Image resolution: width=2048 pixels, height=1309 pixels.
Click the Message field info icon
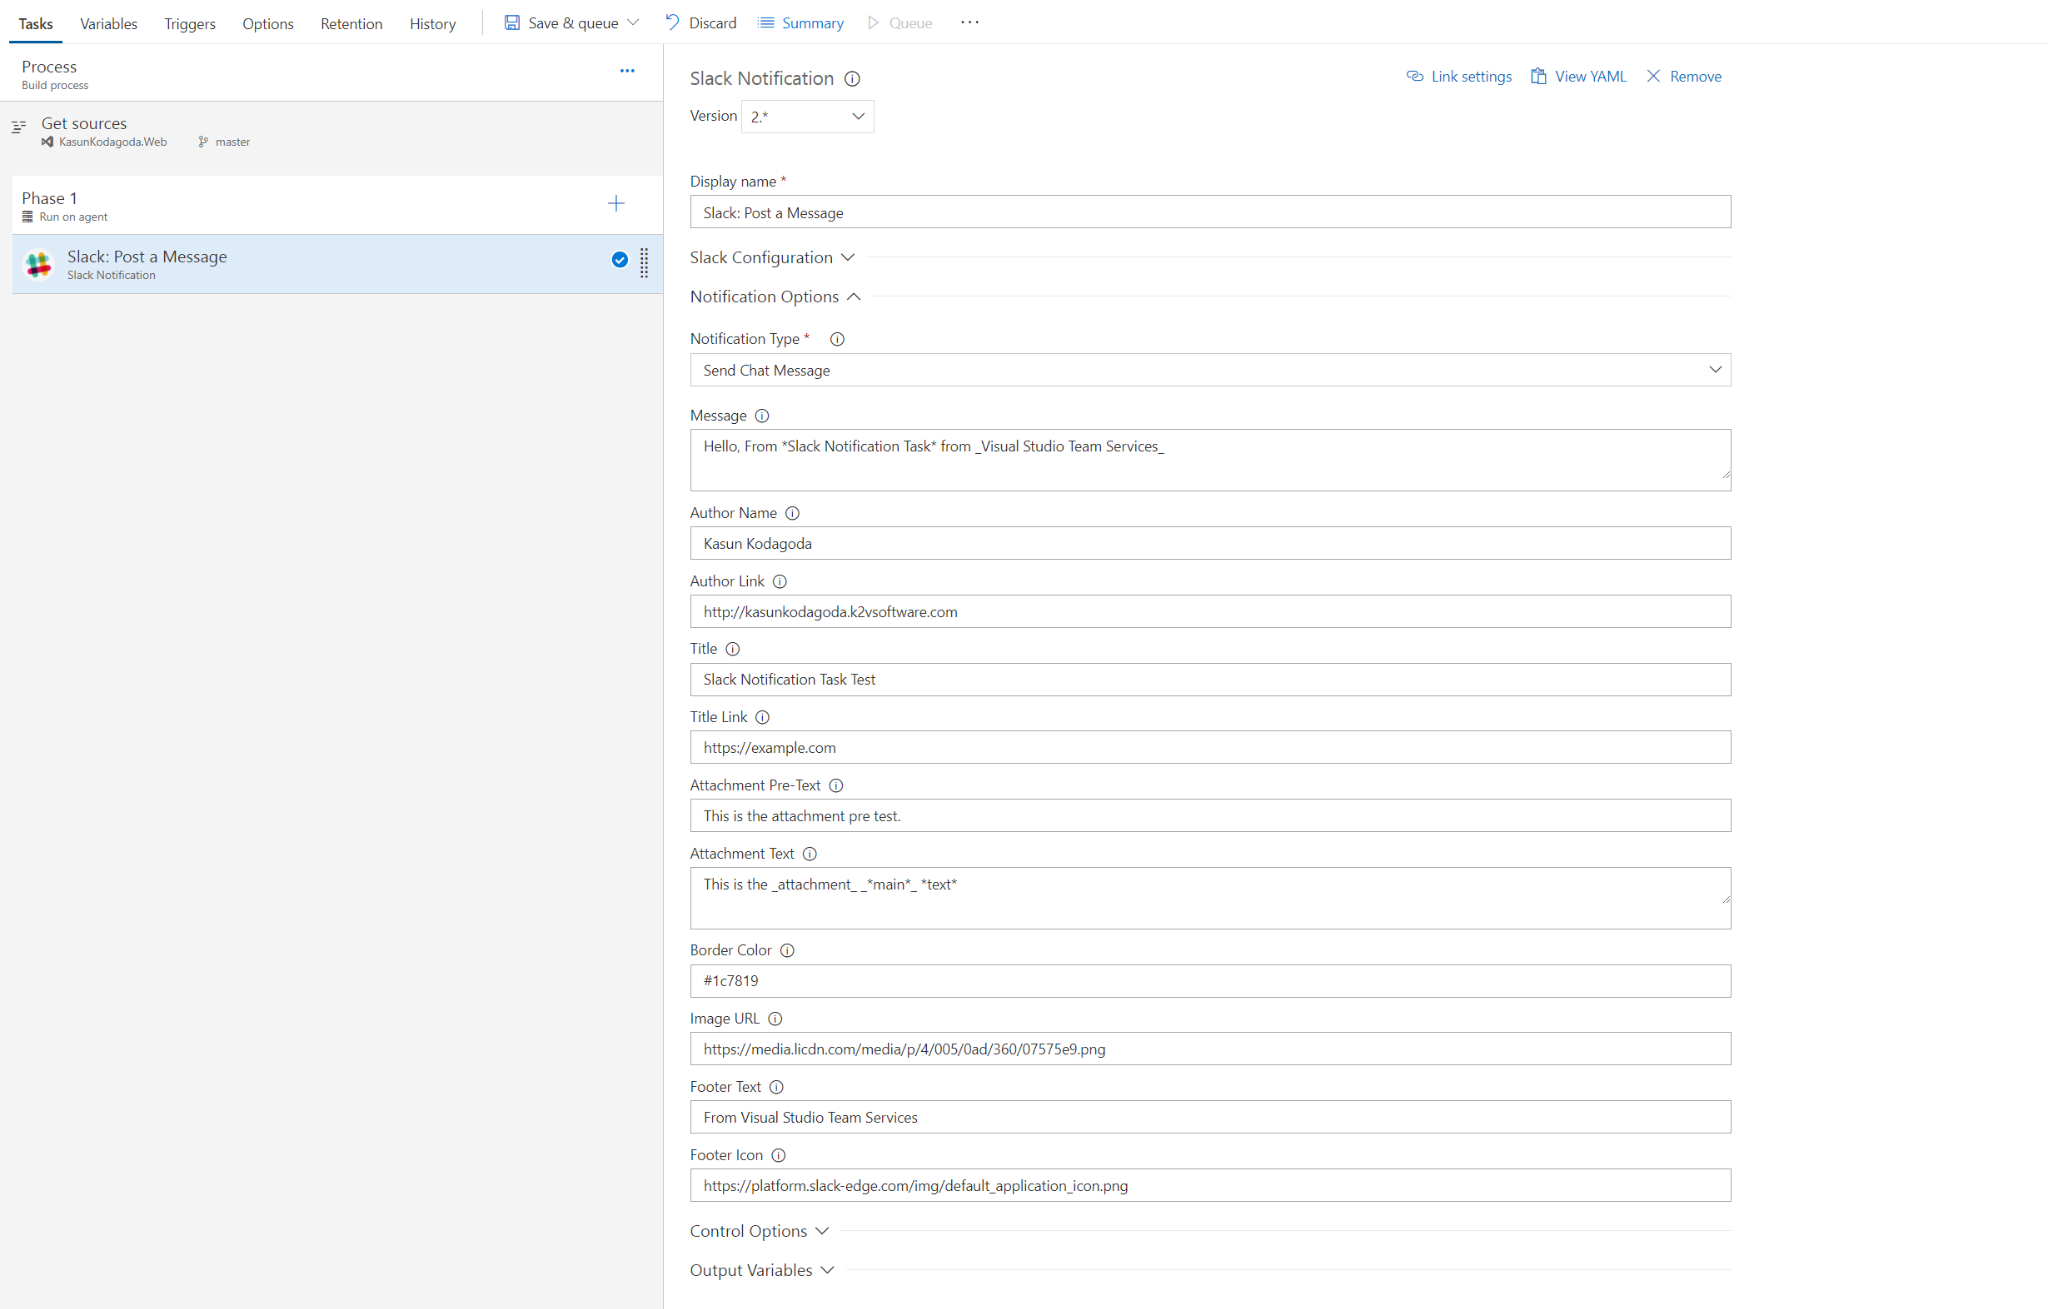[x=762, y=416]
